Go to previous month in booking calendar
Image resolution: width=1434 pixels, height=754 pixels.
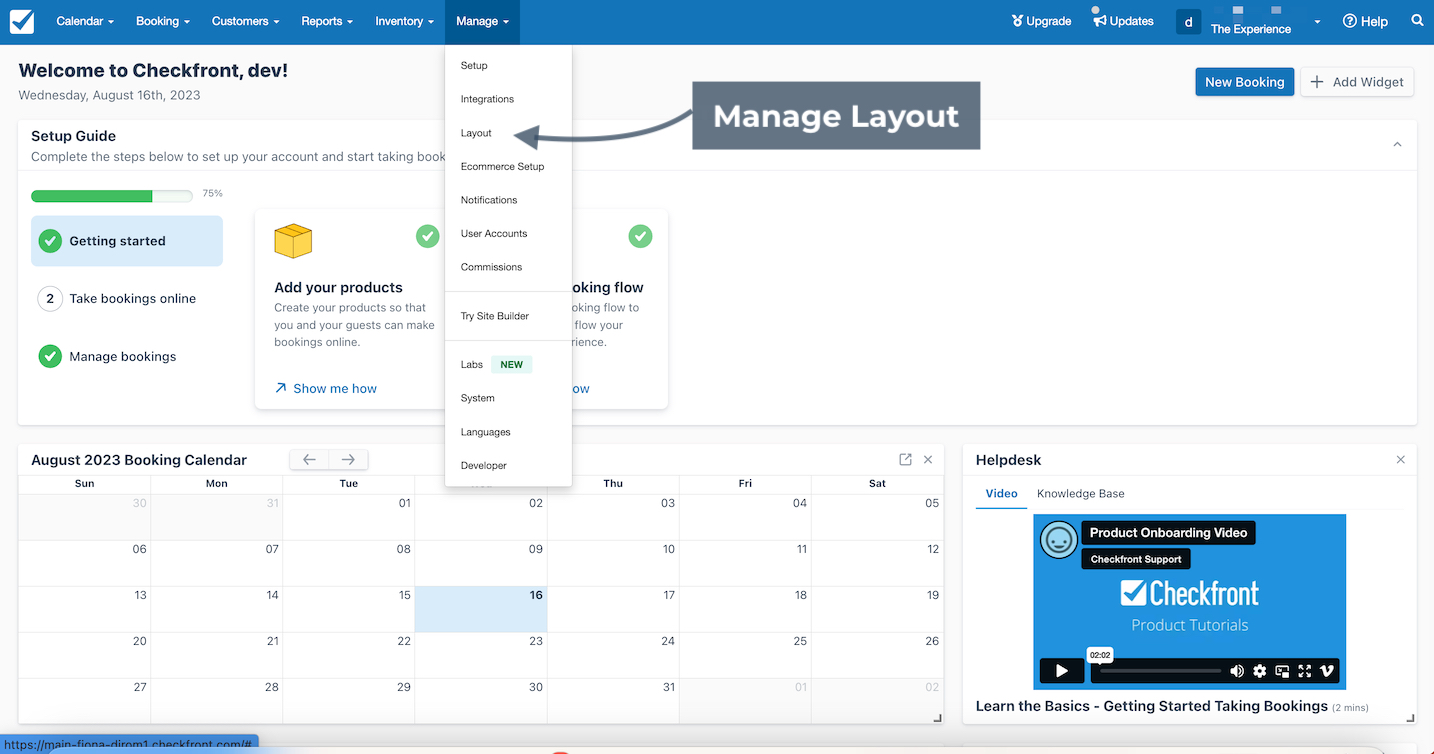point(309,460)
